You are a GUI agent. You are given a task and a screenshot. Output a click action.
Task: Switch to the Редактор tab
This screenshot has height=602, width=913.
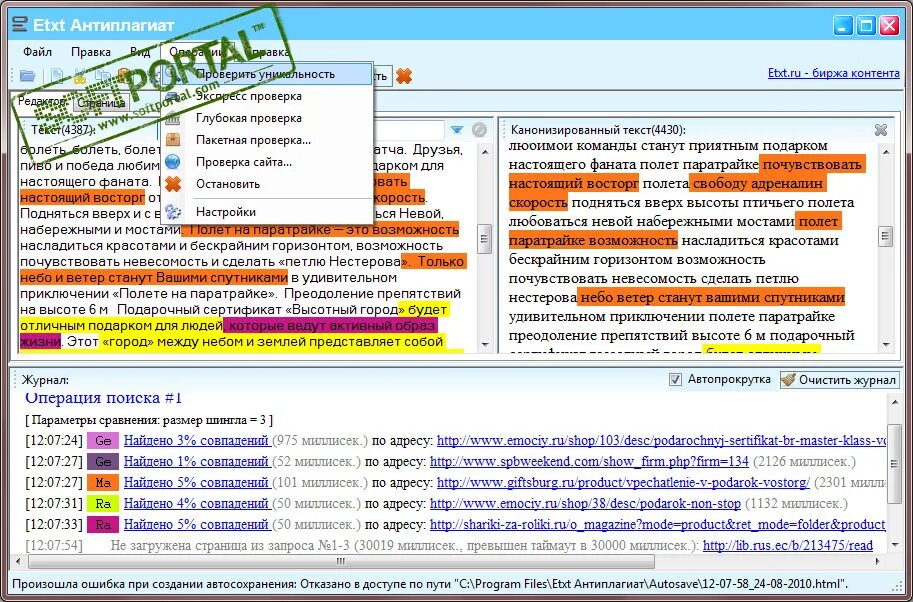[42, 101]
